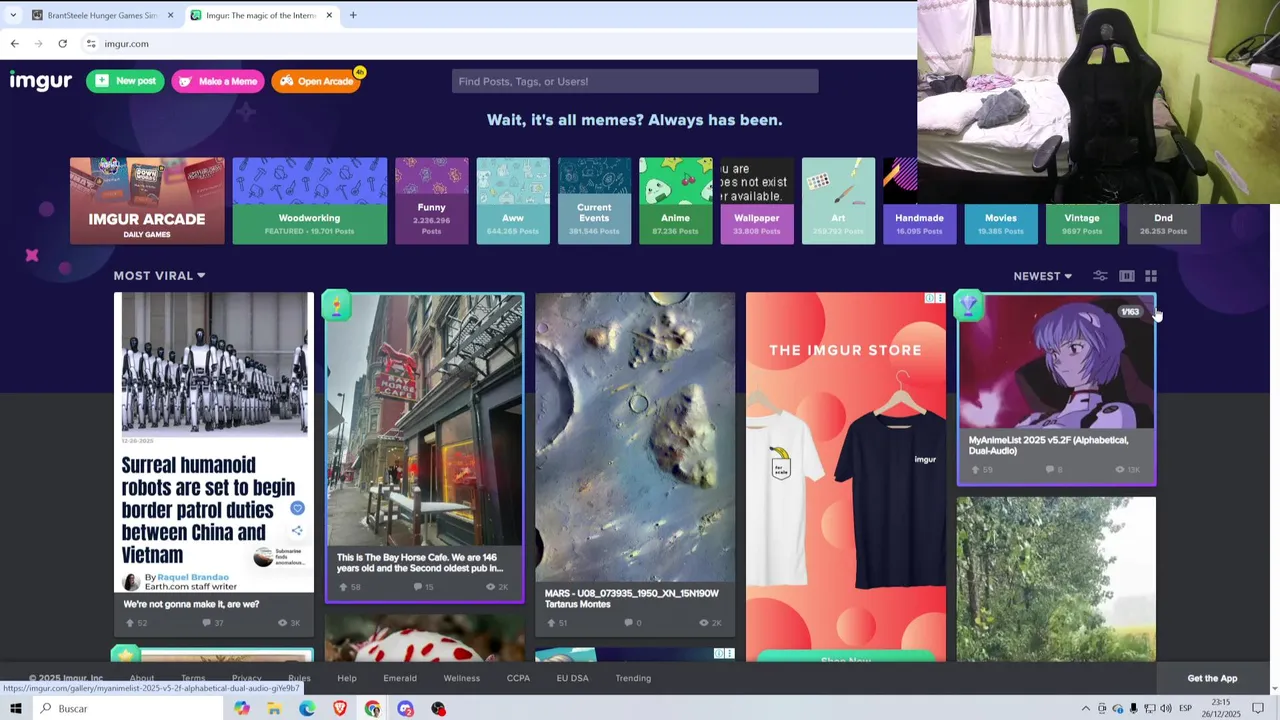Select the Aww tag tile

click(x=513, y=201)
